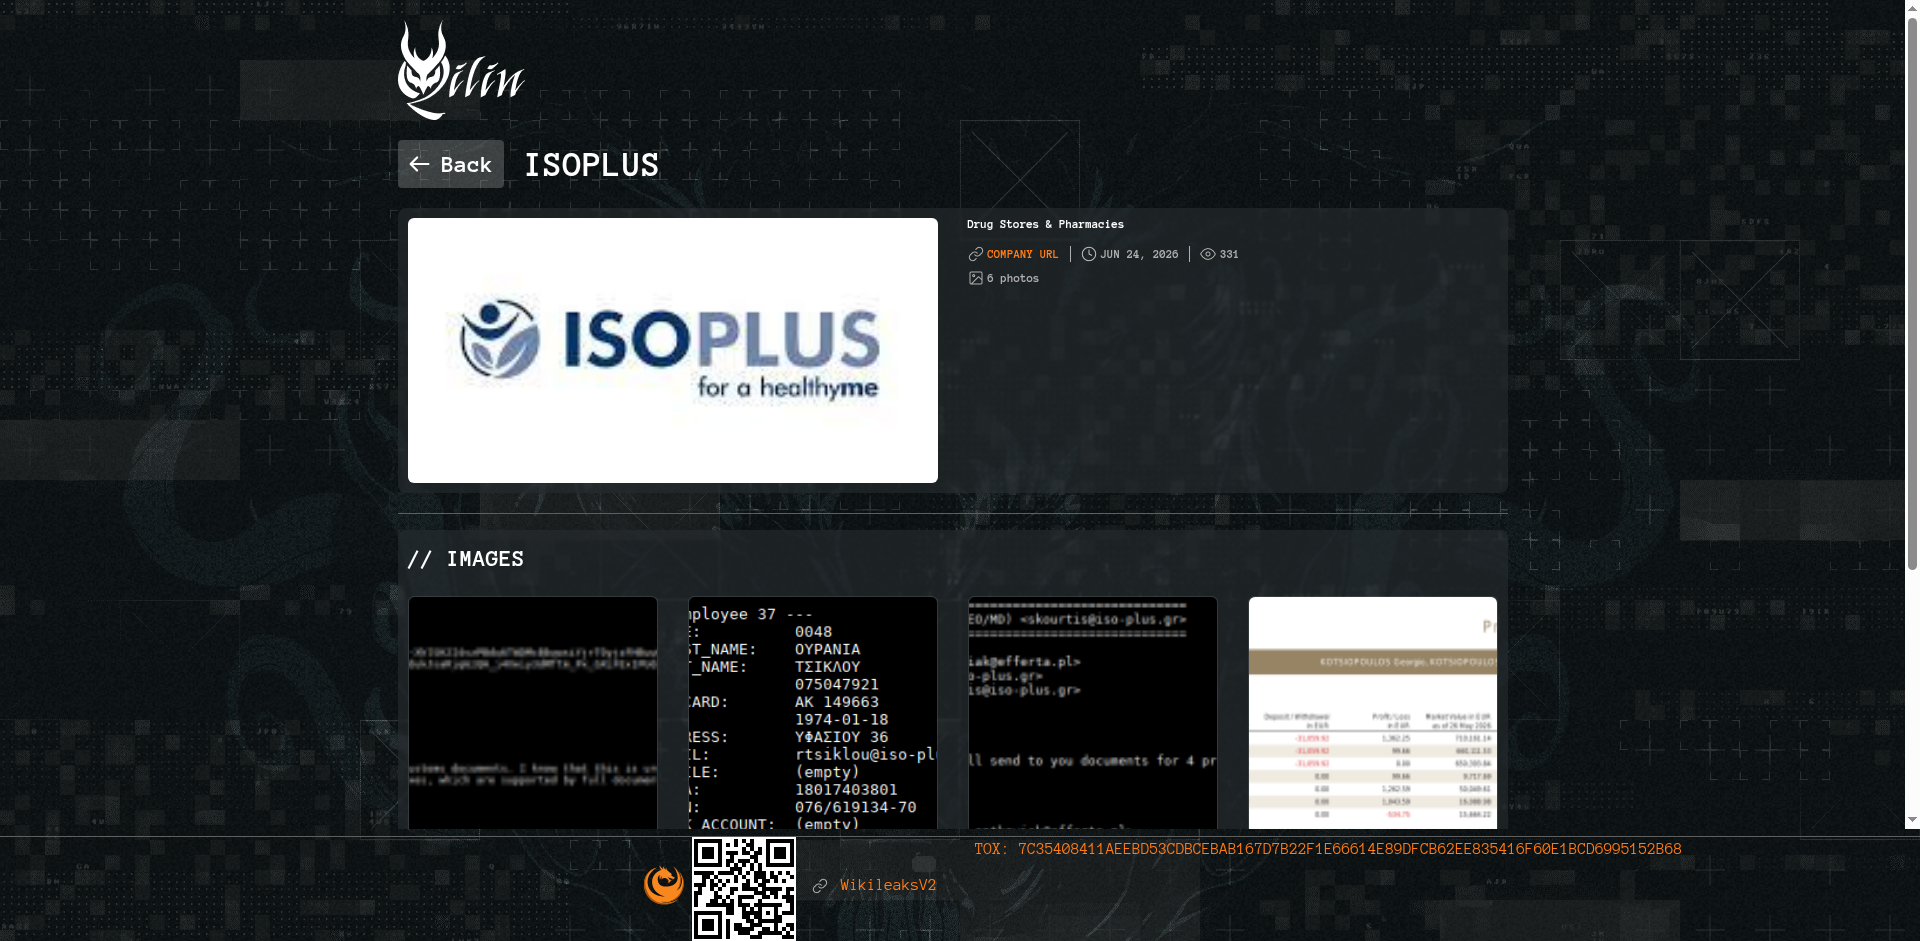The image size is (1920, 941).
Task: Open the ISOPLUS company logo image
Action: click(x=673, y=350)
